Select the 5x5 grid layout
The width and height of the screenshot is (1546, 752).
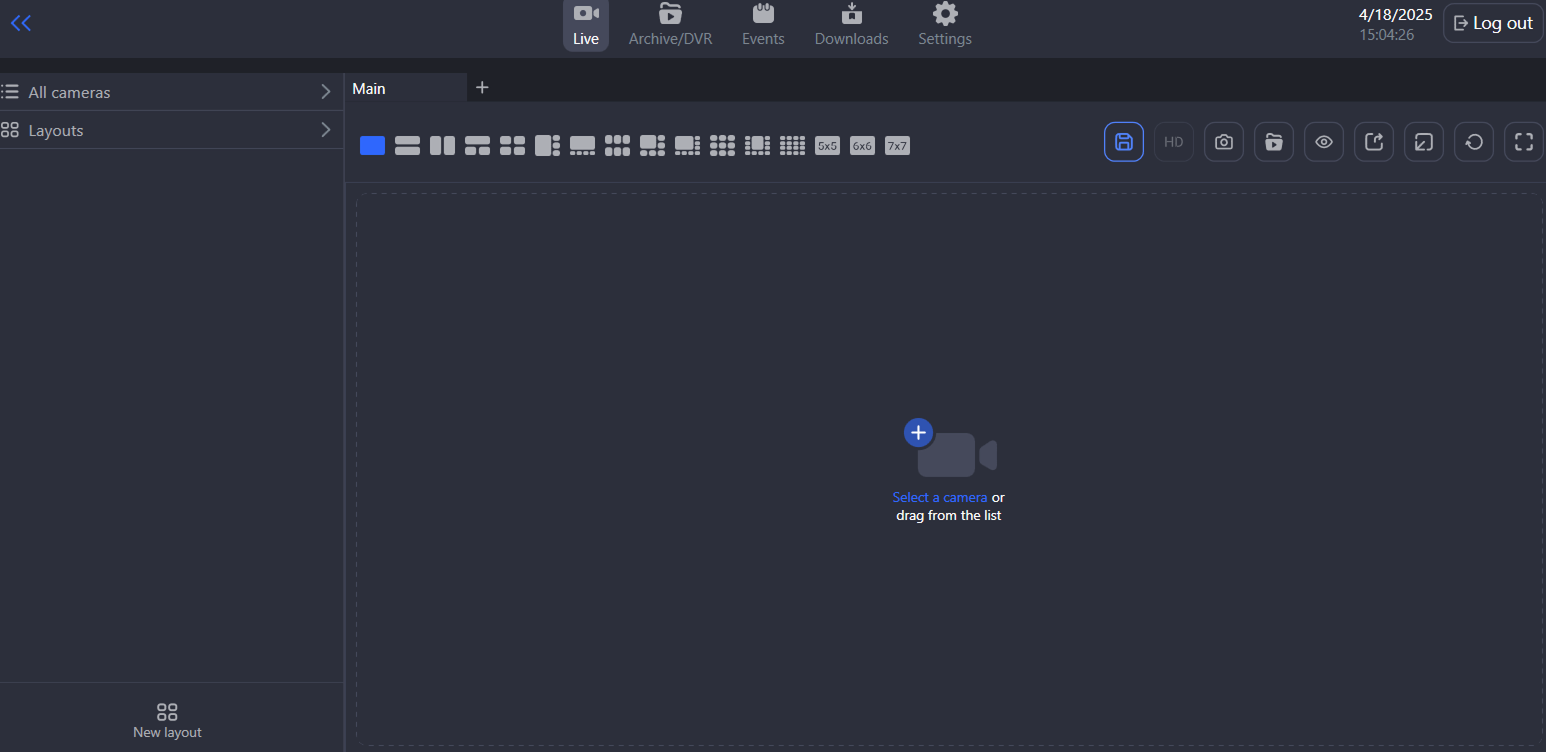coord(827,146)
